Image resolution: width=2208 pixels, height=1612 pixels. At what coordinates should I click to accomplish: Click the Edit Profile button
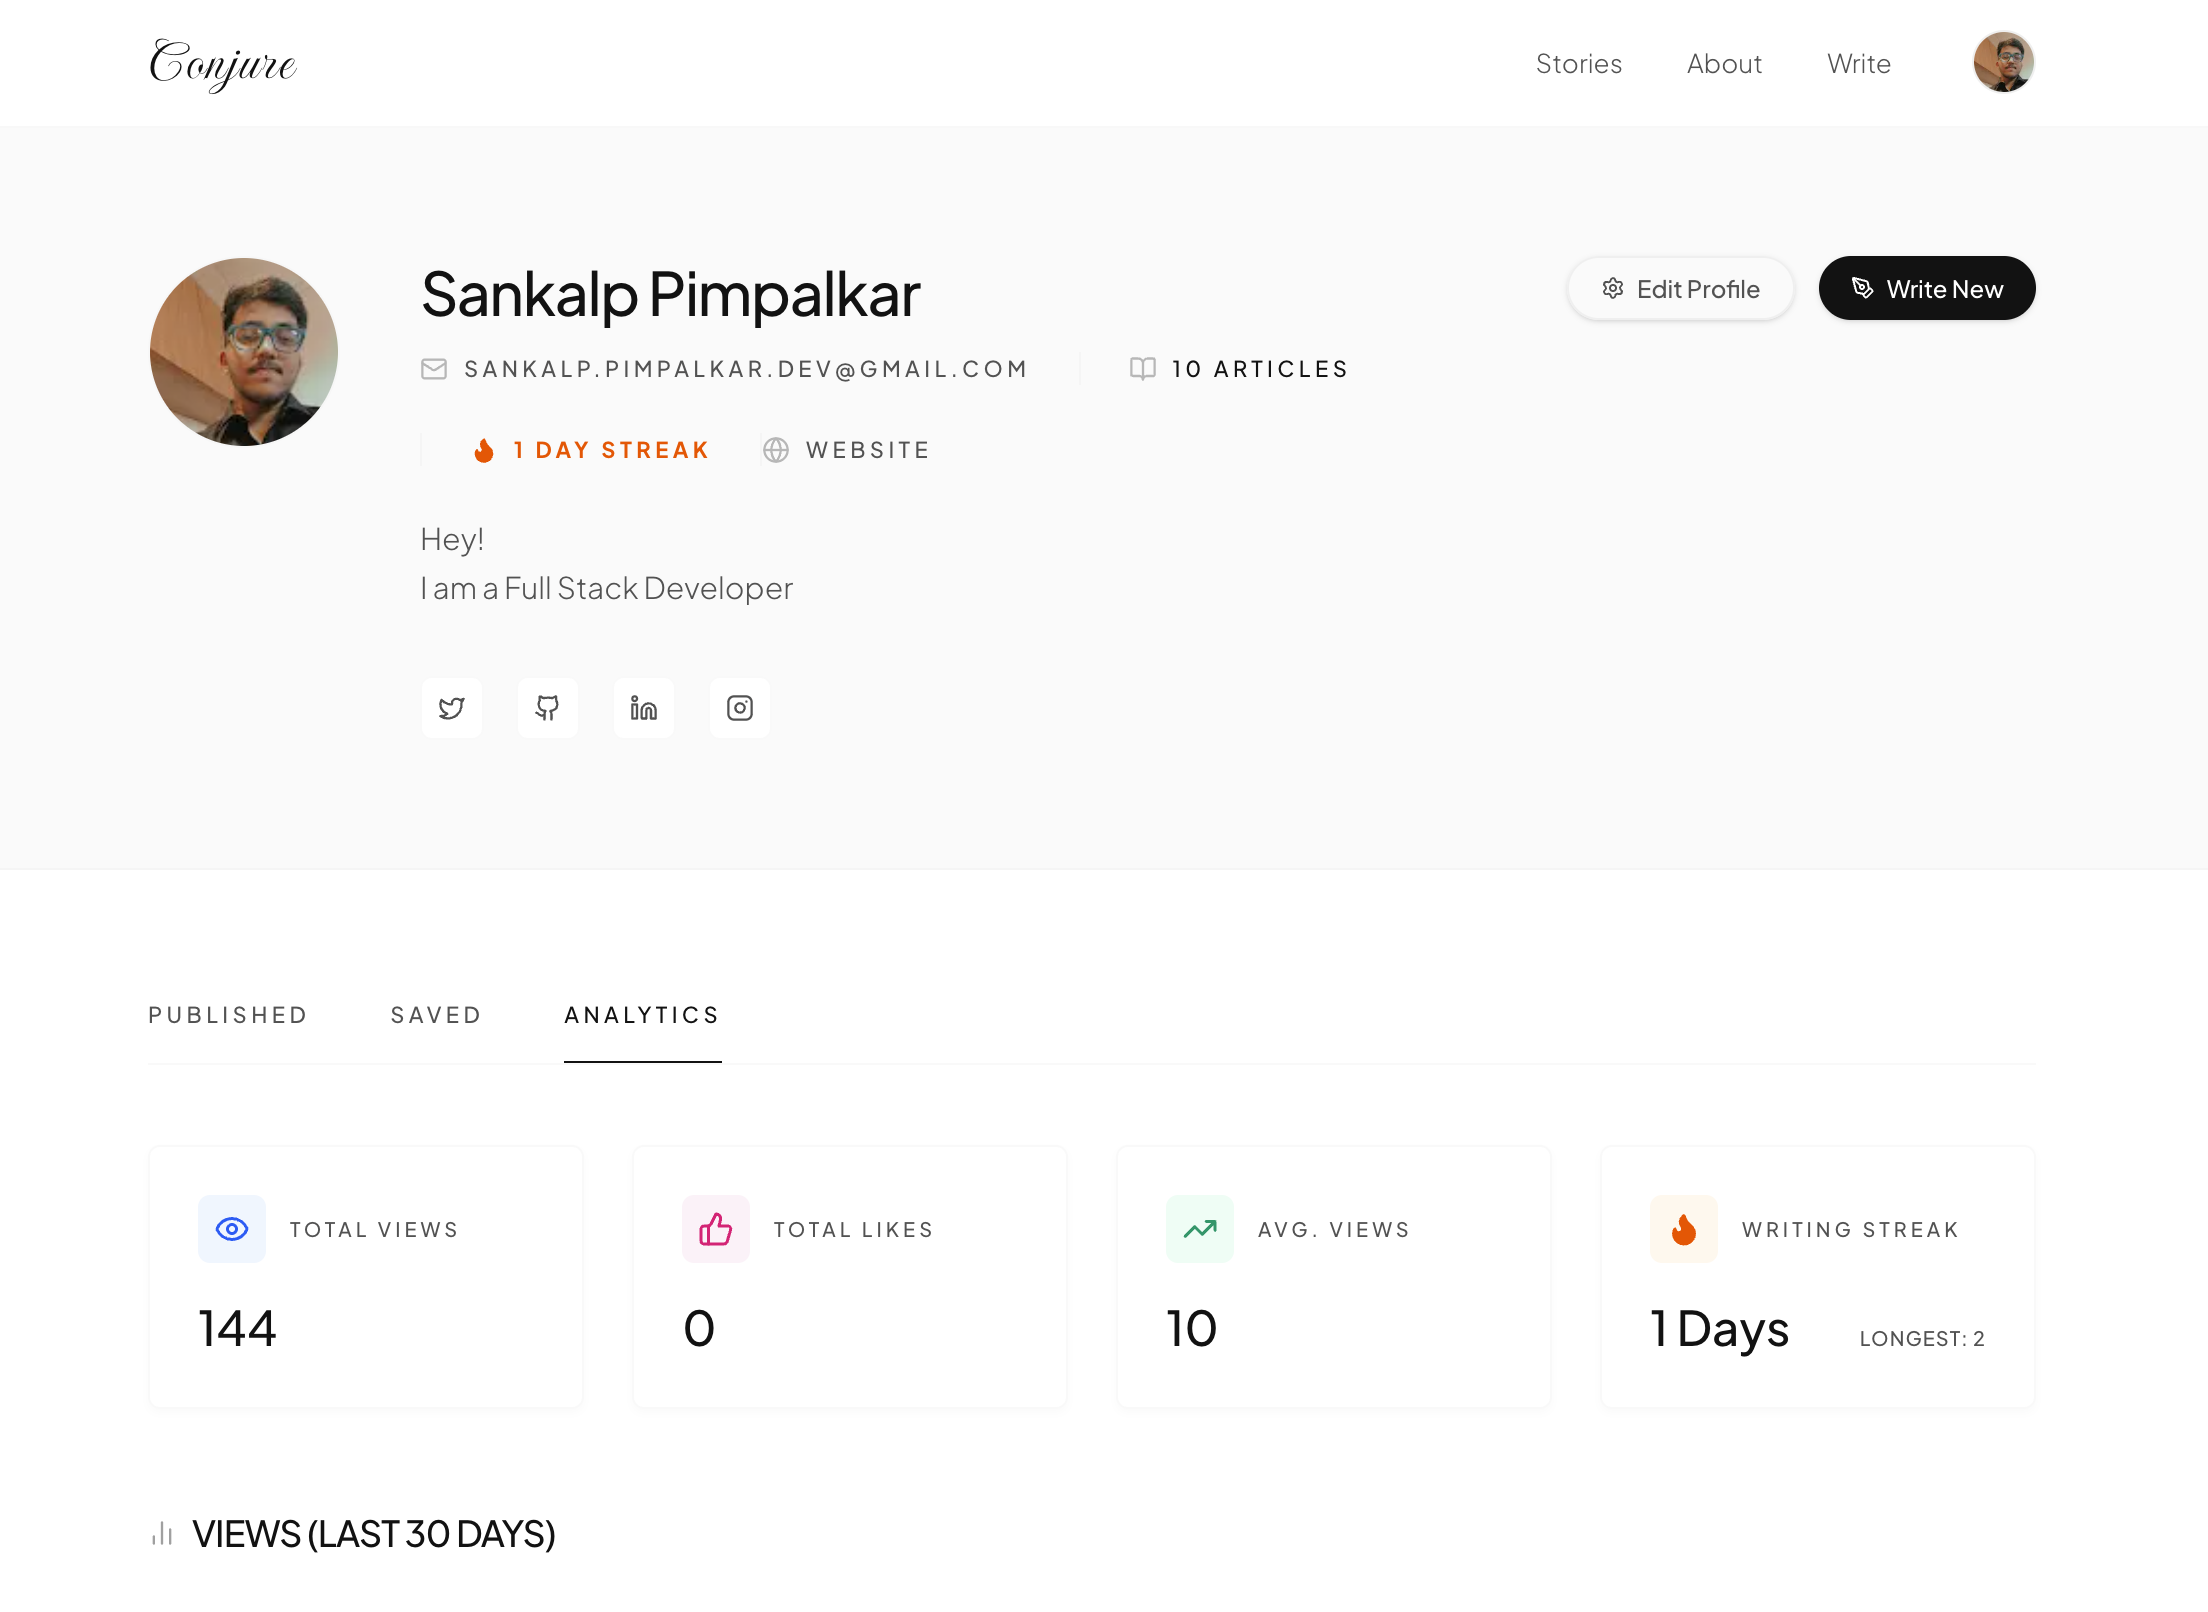[x=1680, y=288]
